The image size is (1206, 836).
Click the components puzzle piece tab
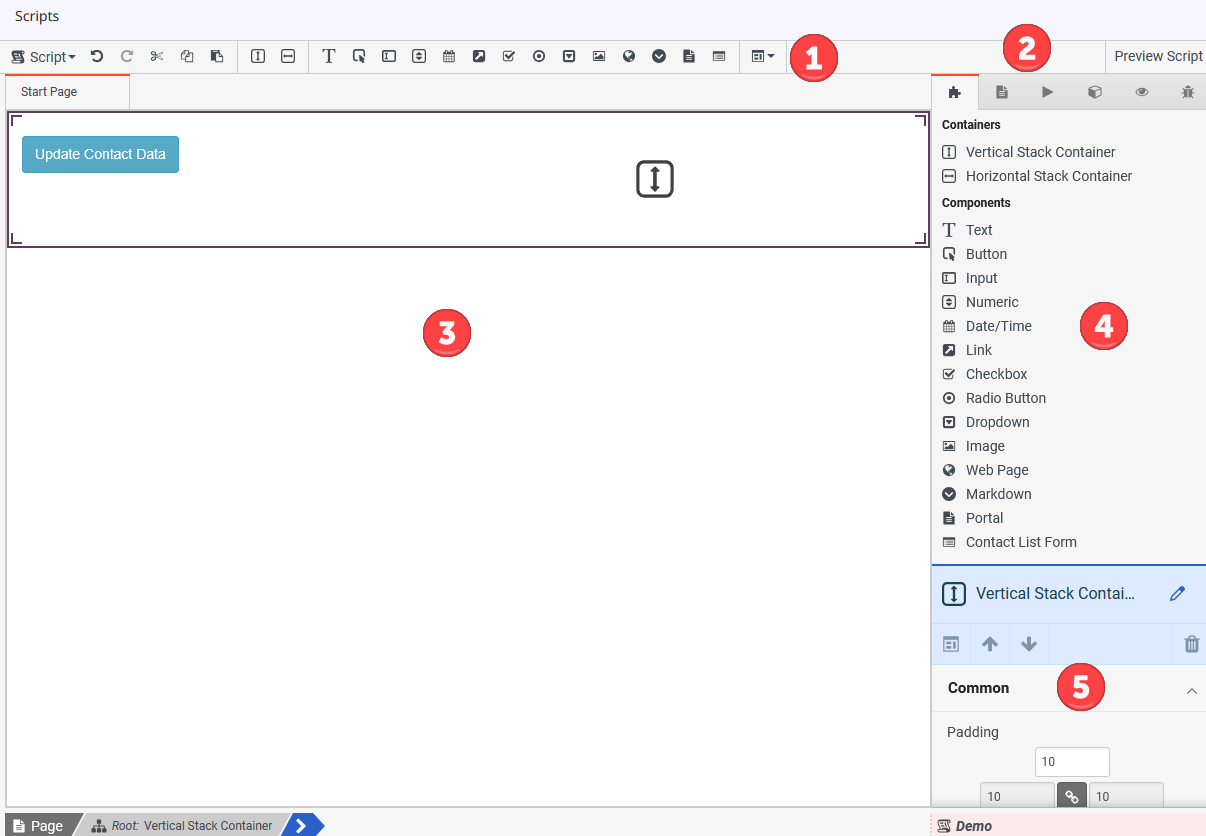tap(954, 91)
